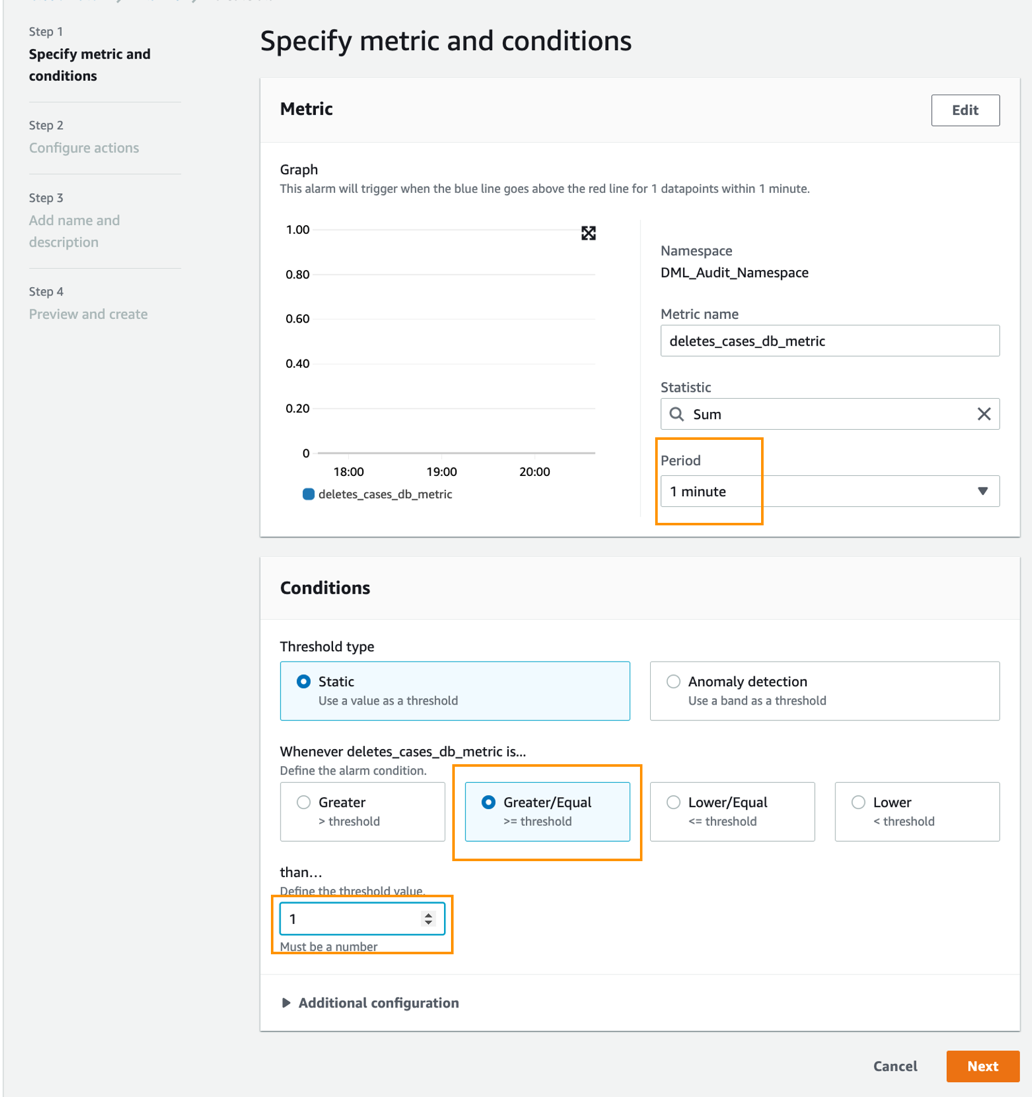Click the Metric name input field
Image resolution: width=1032 pixels, height=1097 pixels.
829,341
